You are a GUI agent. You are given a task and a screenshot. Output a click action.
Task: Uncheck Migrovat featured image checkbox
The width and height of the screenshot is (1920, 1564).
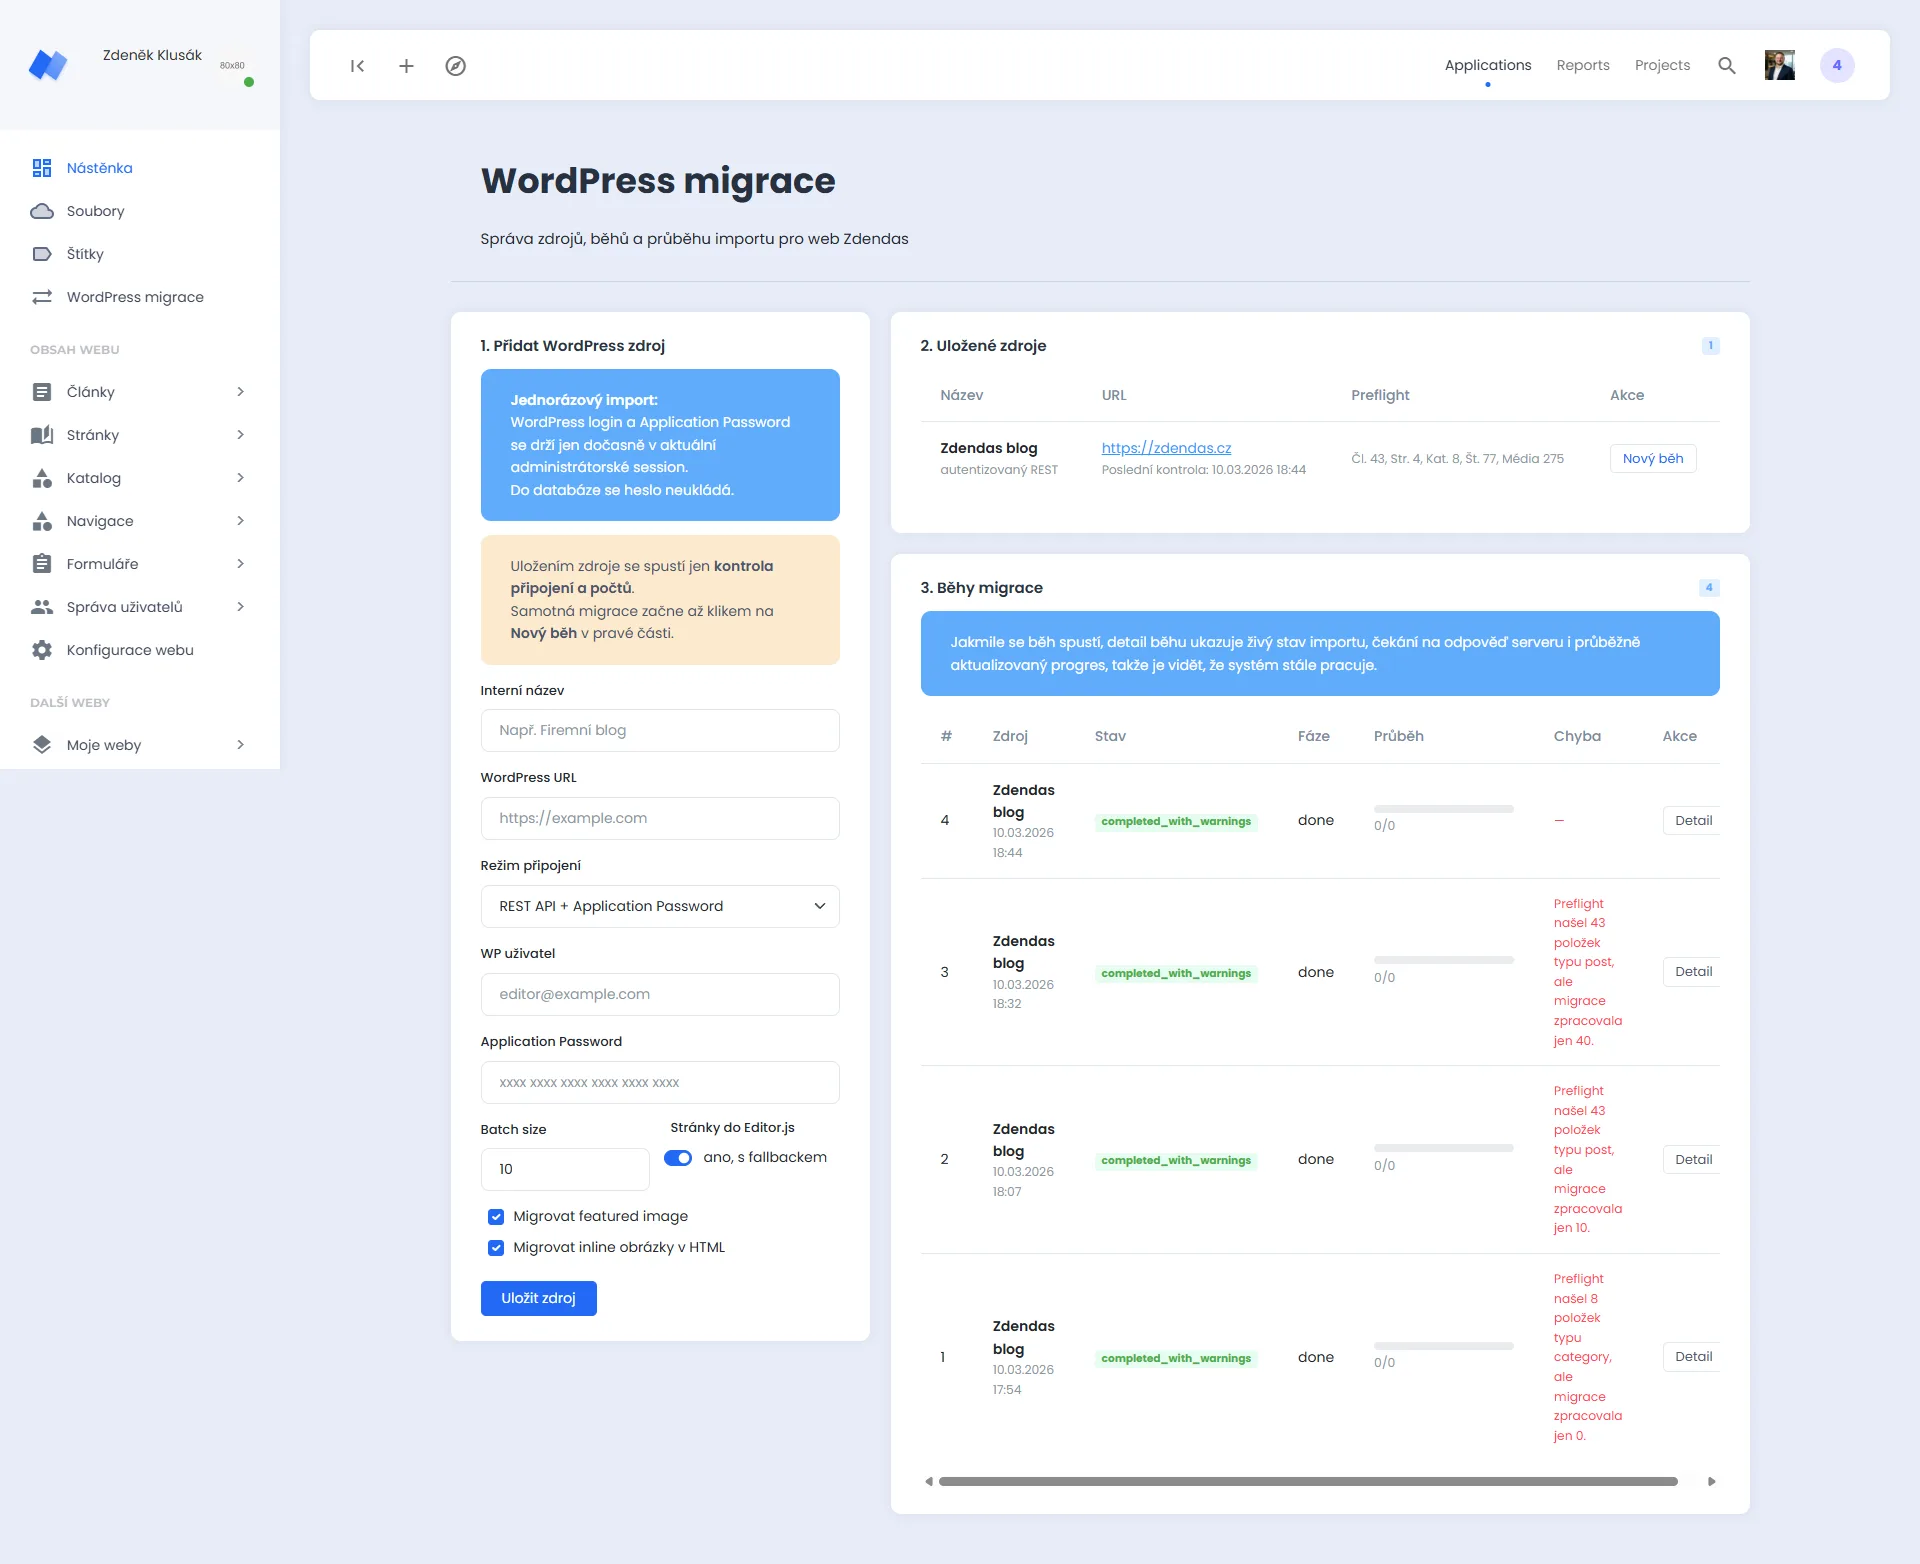pyautogui.click(x=496, y=1217)
